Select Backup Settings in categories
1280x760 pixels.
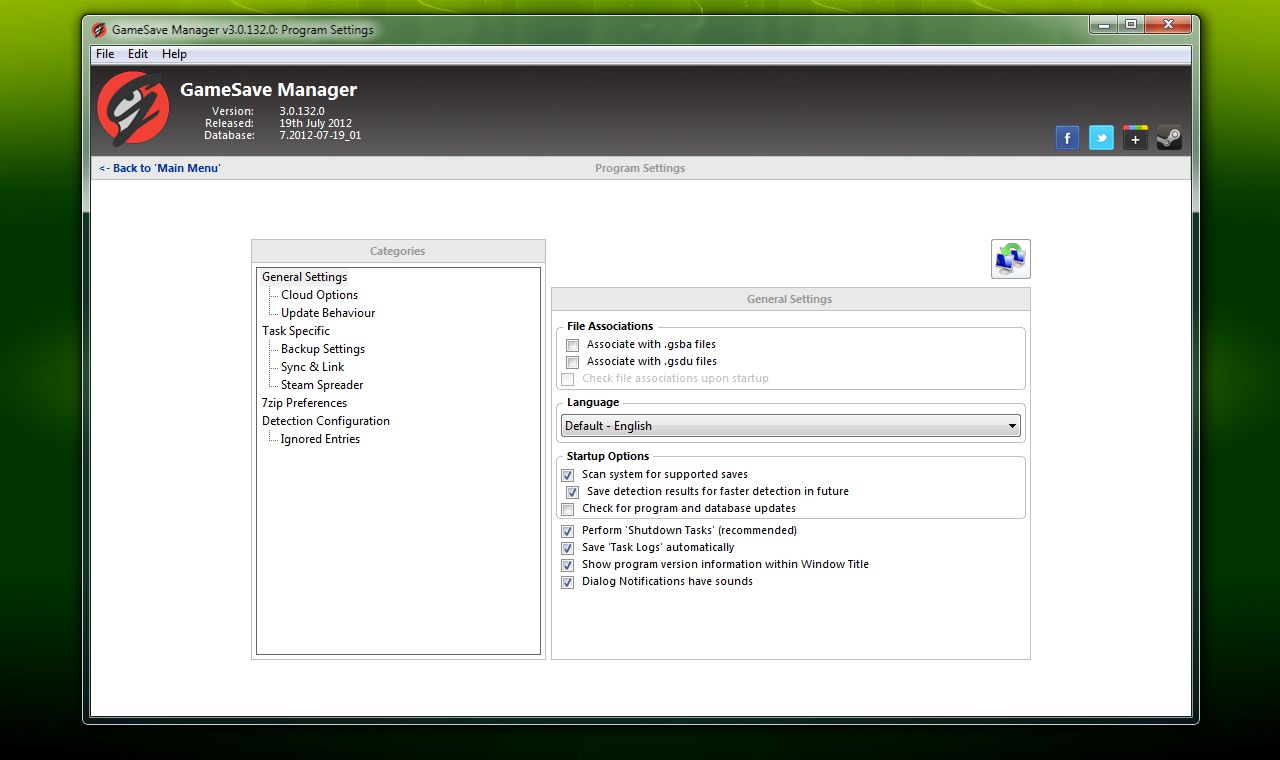(323, 349)
